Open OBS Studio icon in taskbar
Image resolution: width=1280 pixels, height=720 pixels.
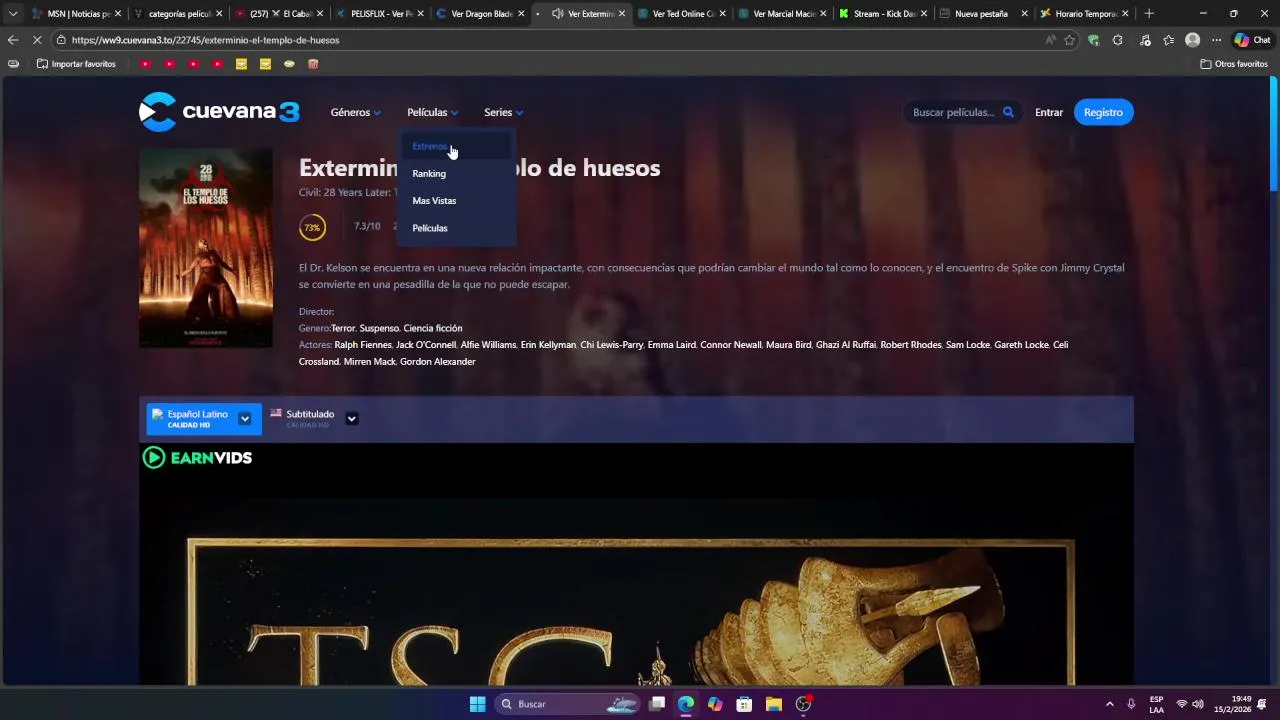[x=803, y=704]
